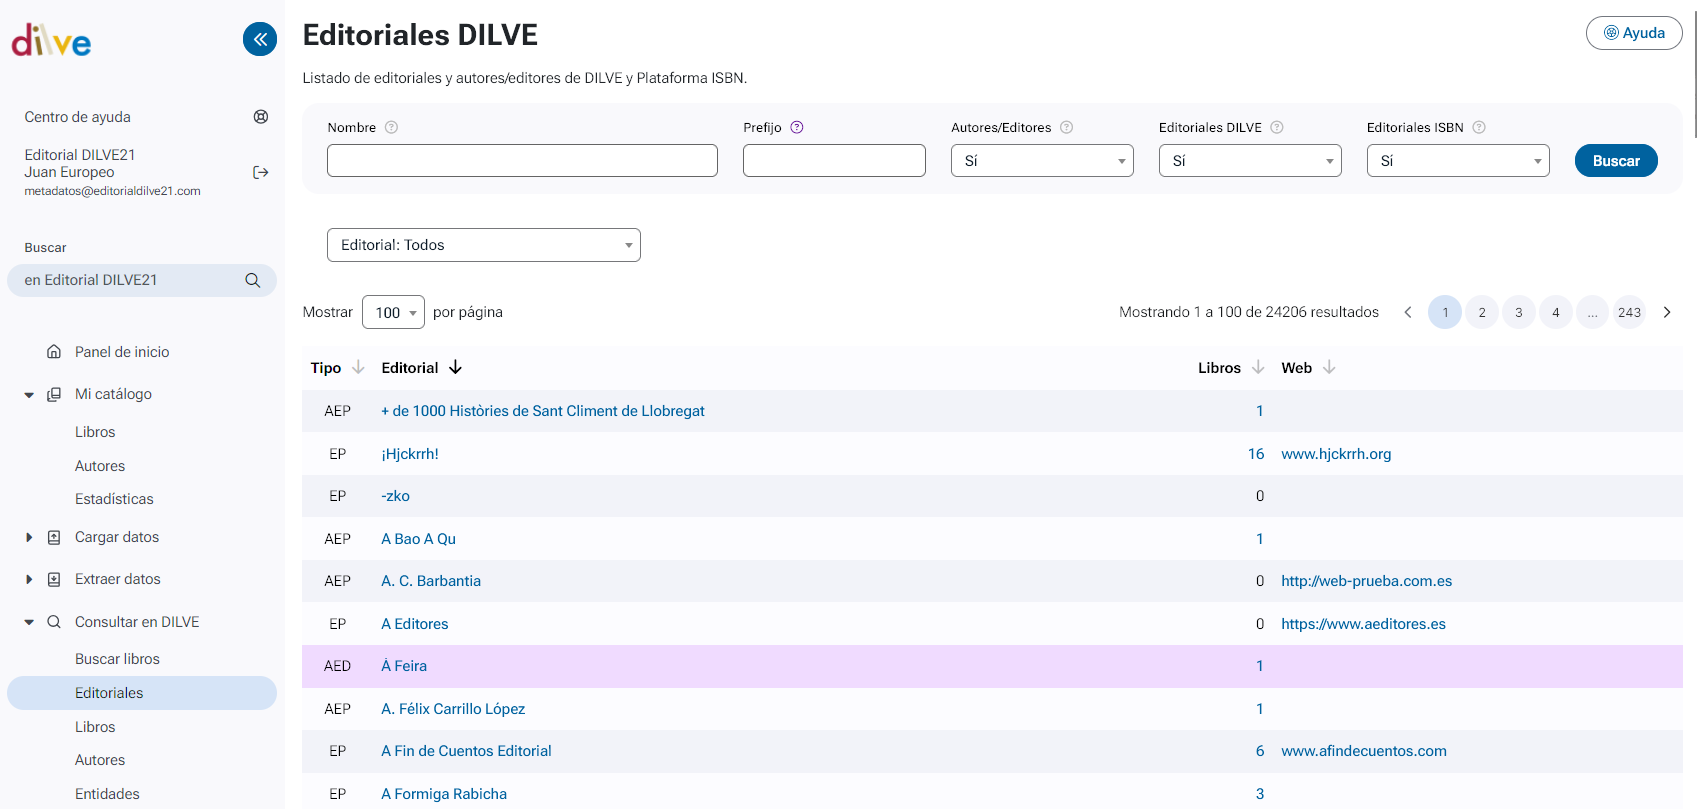This screenshot has width=1699, height=809.
Task: Open the Autores/Editores dropdown
Action: click(1041, 161)
